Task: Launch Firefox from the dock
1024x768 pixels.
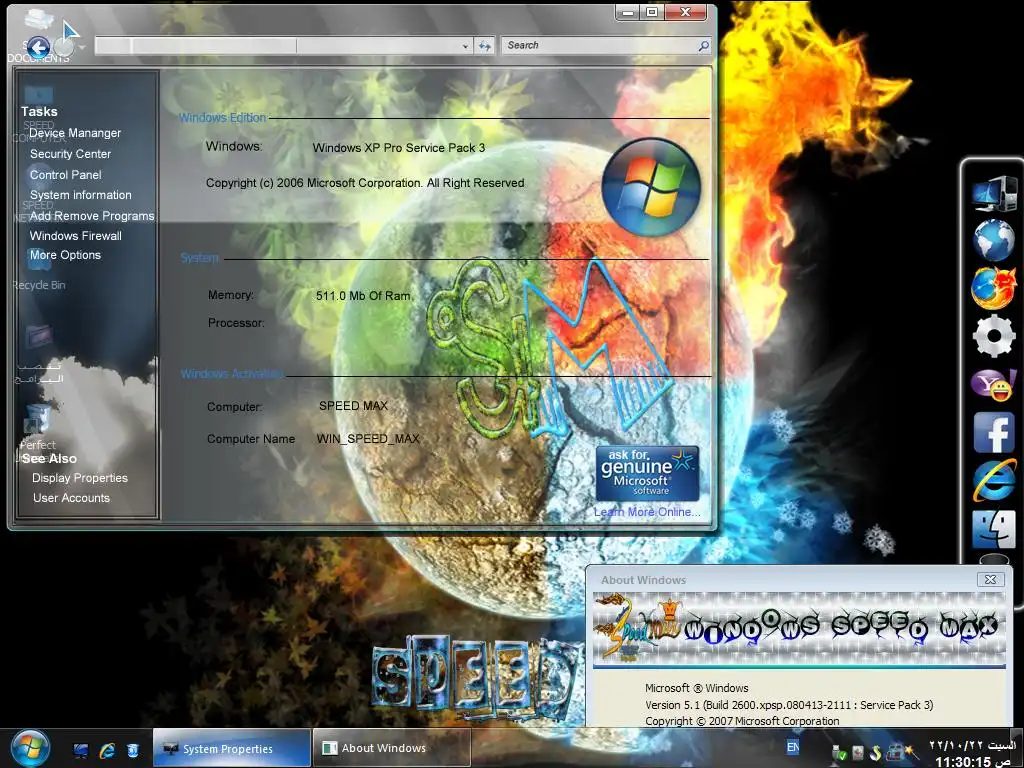Action: click(x=993, y=287)
